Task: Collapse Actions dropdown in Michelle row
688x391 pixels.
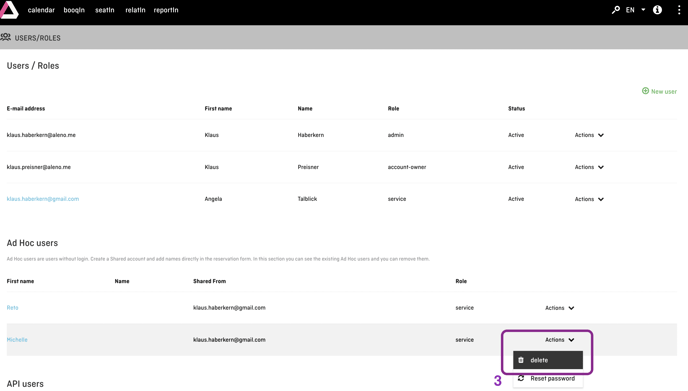Action: pyautogui.click(x=559, y=340)
